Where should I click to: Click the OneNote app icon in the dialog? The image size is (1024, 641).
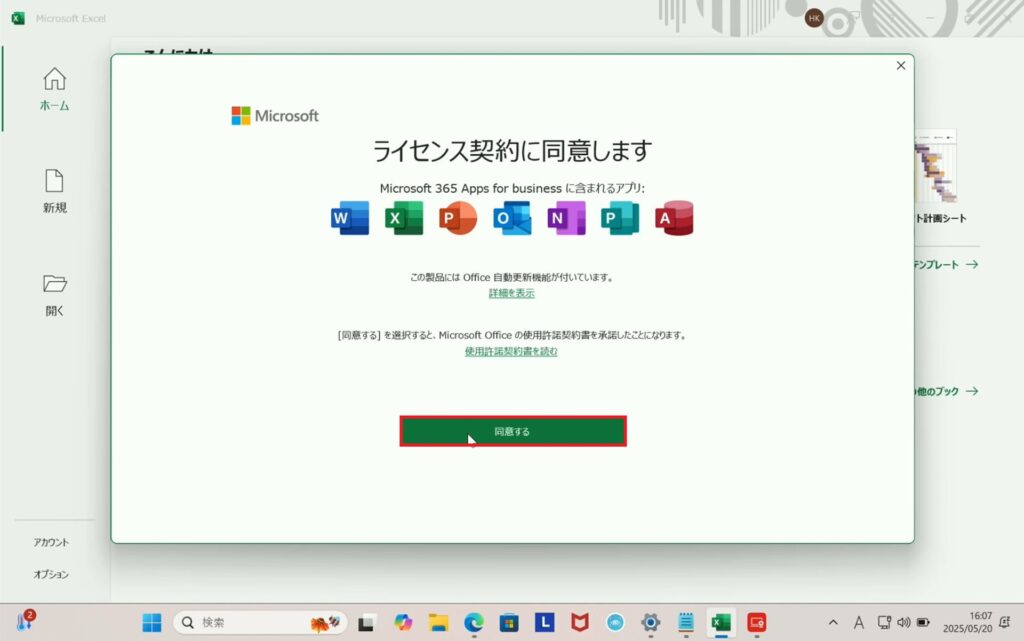[x=566, y=218]
